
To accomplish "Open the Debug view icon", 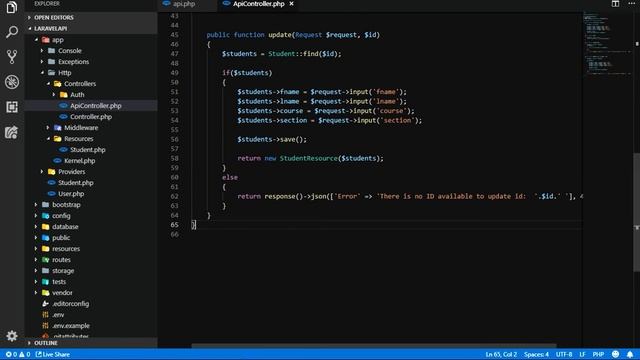I will click(11, 82).
